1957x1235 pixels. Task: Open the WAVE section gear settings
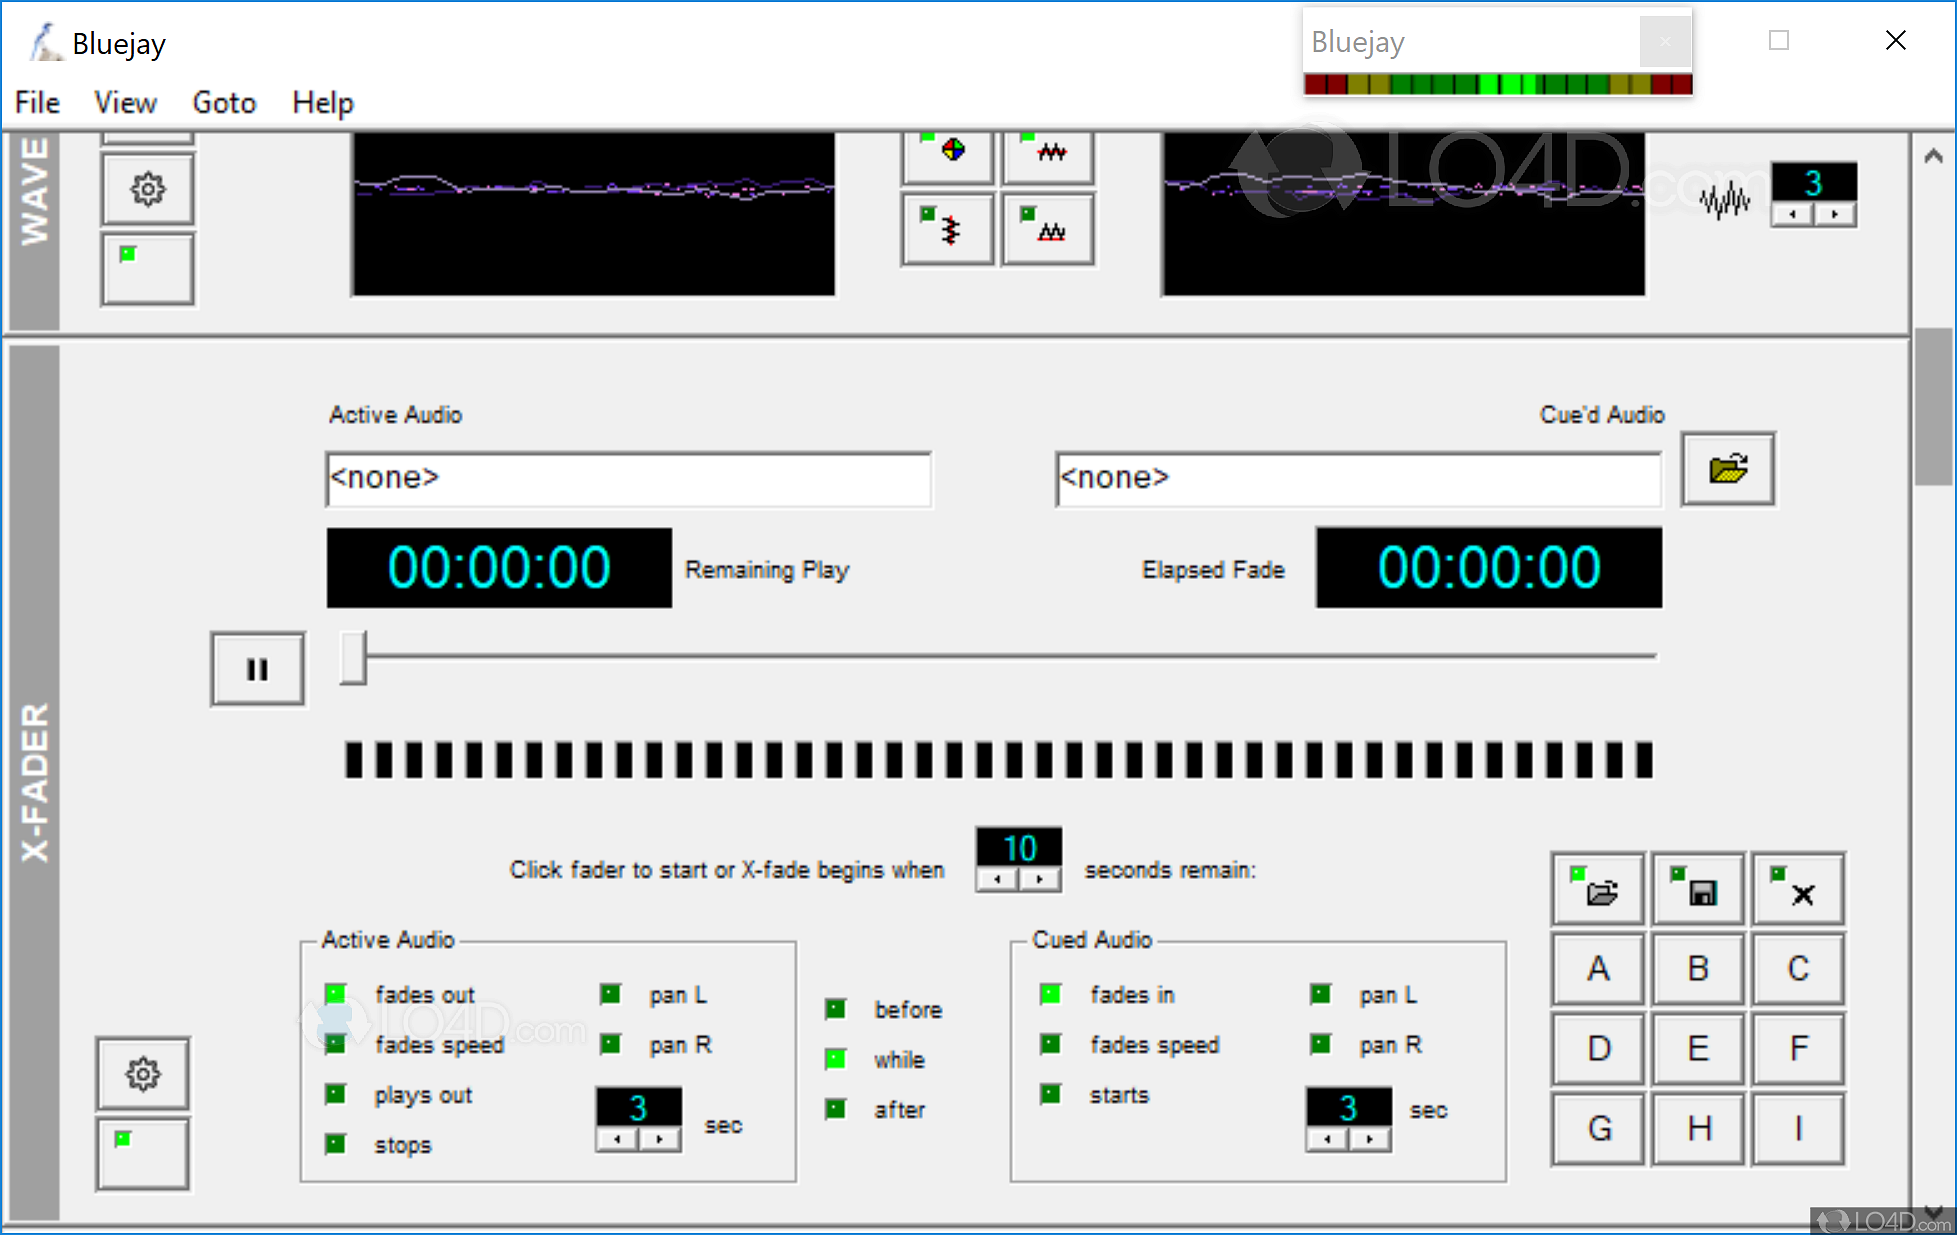[x=148, y=188]
